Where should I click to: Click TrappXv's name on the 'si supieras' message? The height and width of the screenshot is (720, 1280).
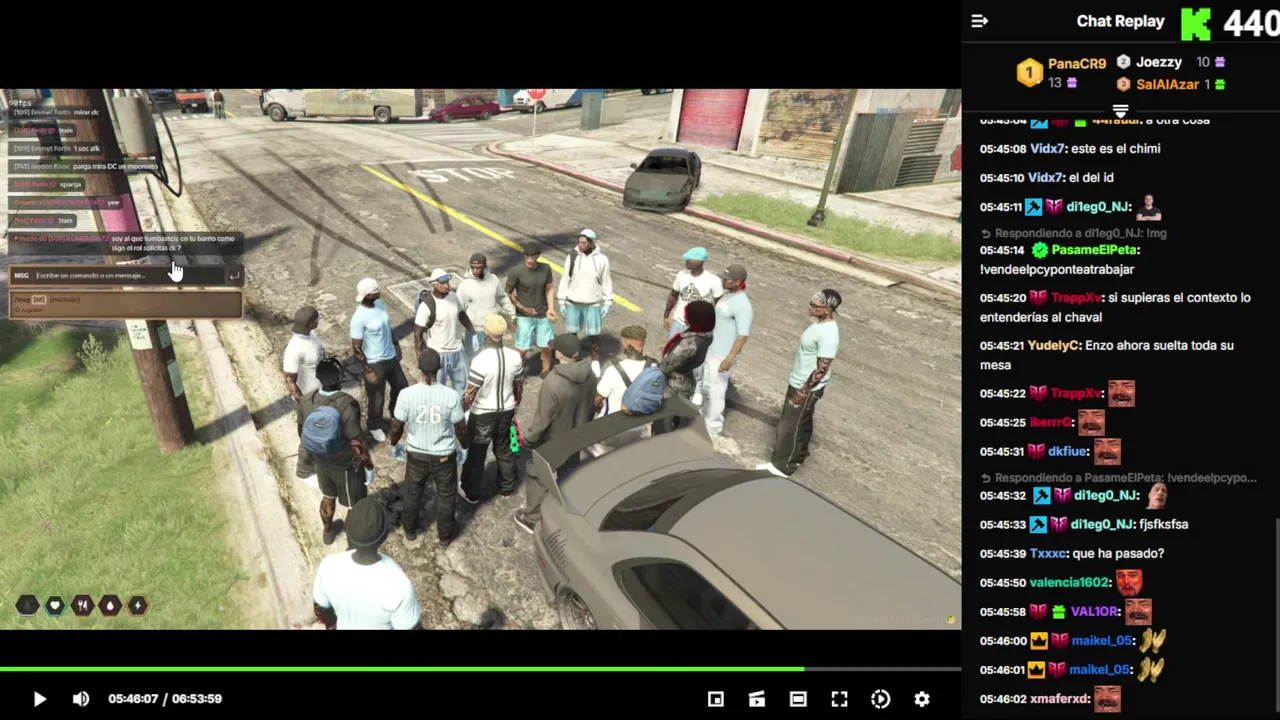click(x=1076, y=298)
